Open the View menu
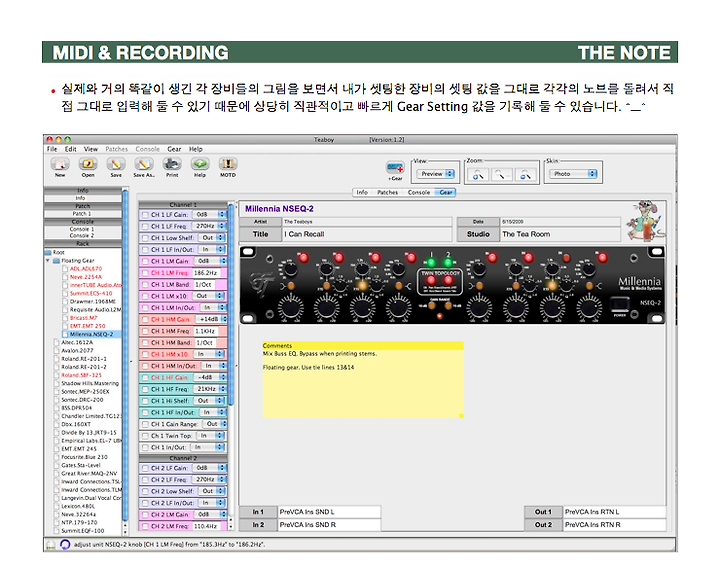 [x=90, y=149]
